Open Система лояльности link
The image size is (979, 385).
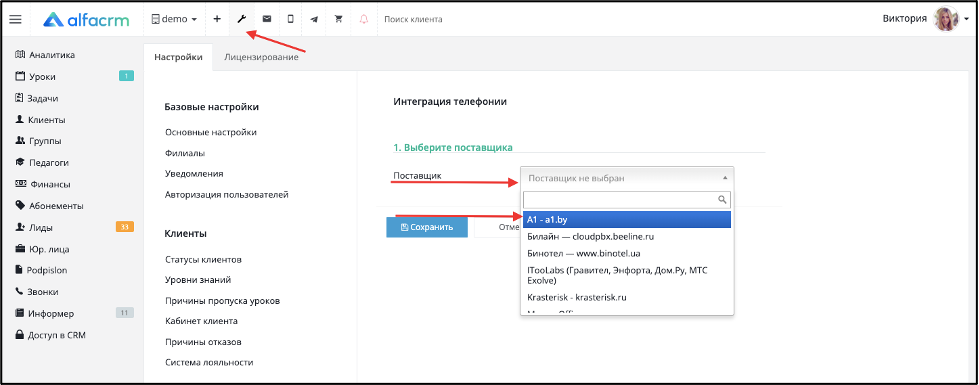click(209, 363)
